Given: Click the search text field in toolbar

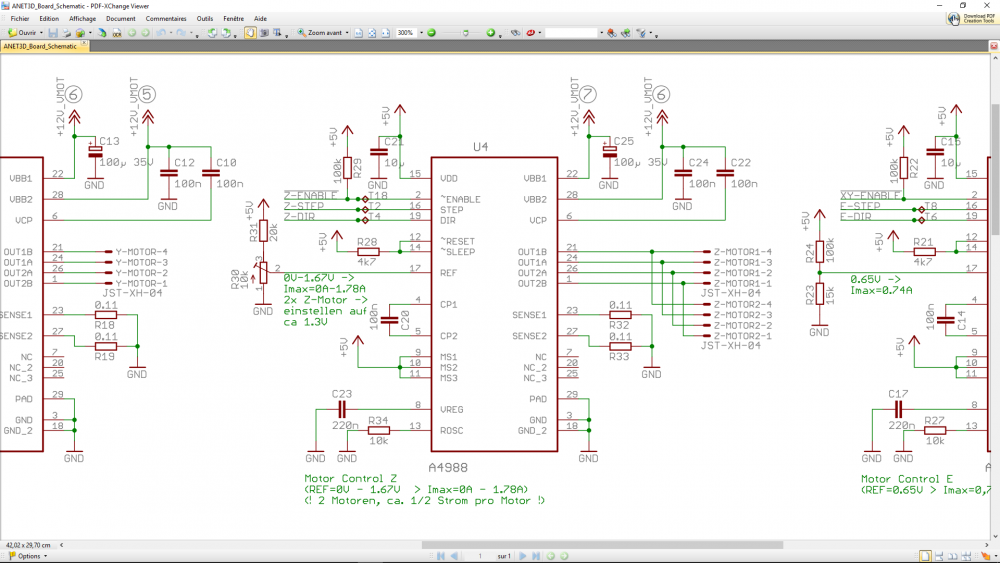Looking at the screenshot, I should pos(571,33).
